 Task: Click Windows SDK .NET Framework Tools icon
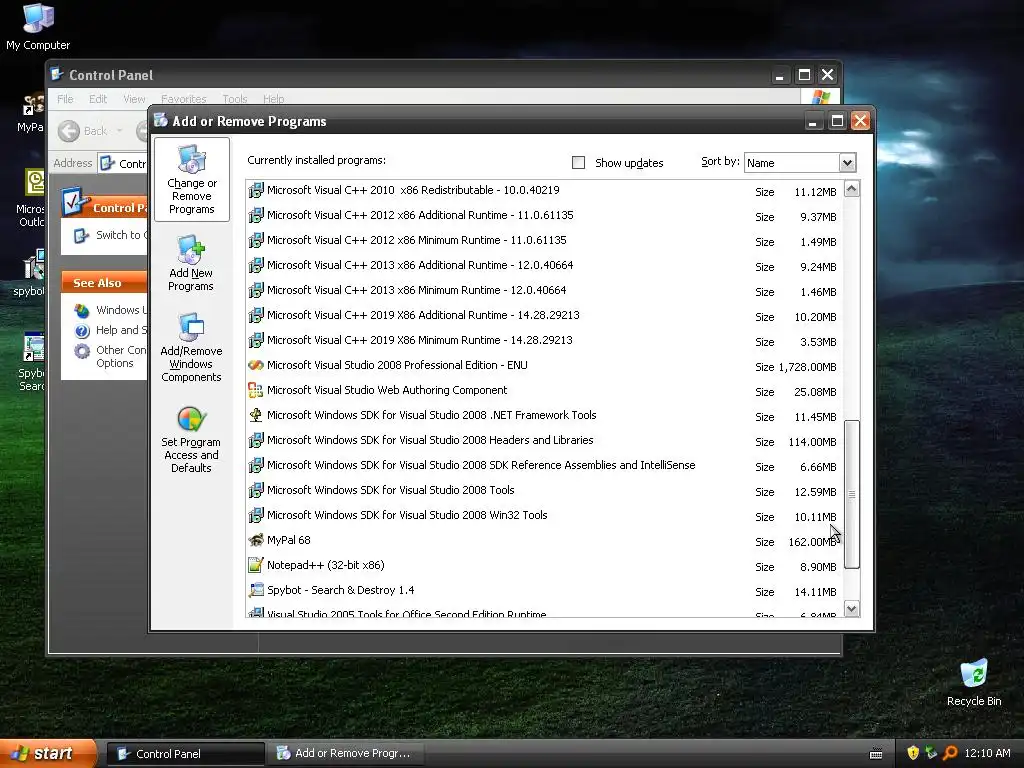pos(256,415)
